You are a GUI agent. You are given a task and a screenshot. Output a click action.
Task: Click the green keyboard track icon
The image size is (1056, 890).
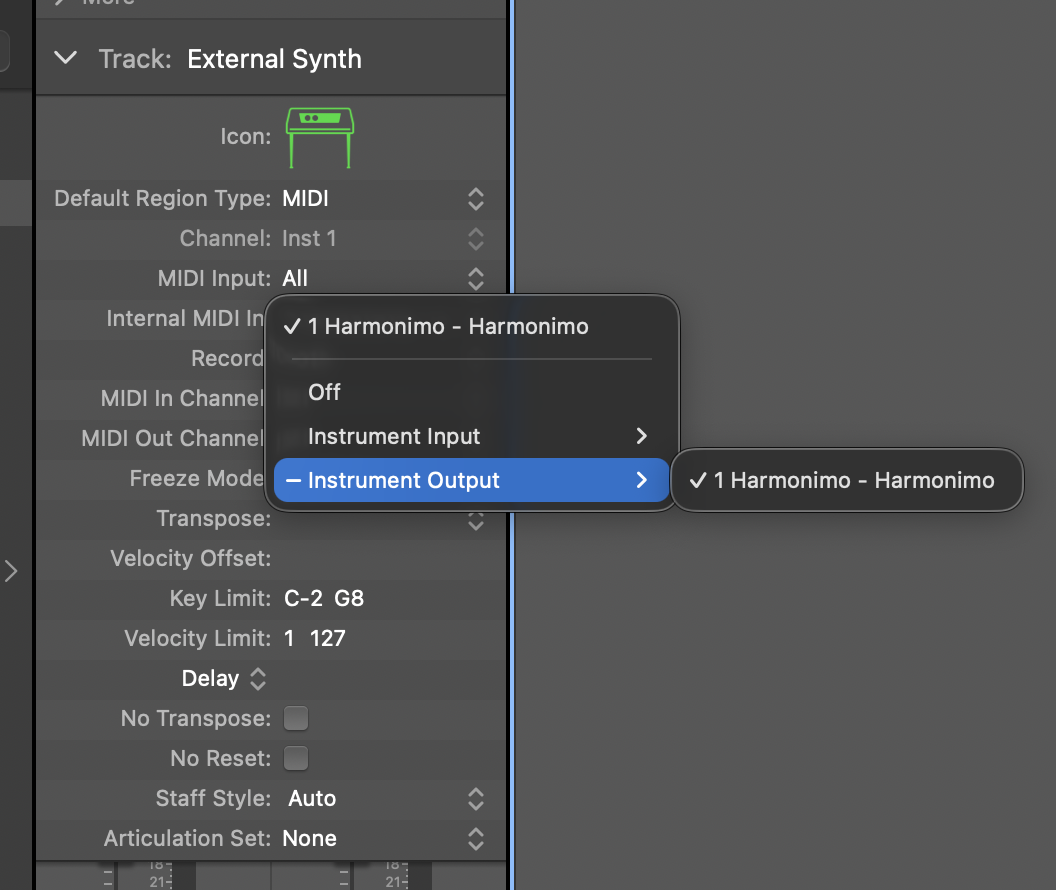click(x=320, y=137)
